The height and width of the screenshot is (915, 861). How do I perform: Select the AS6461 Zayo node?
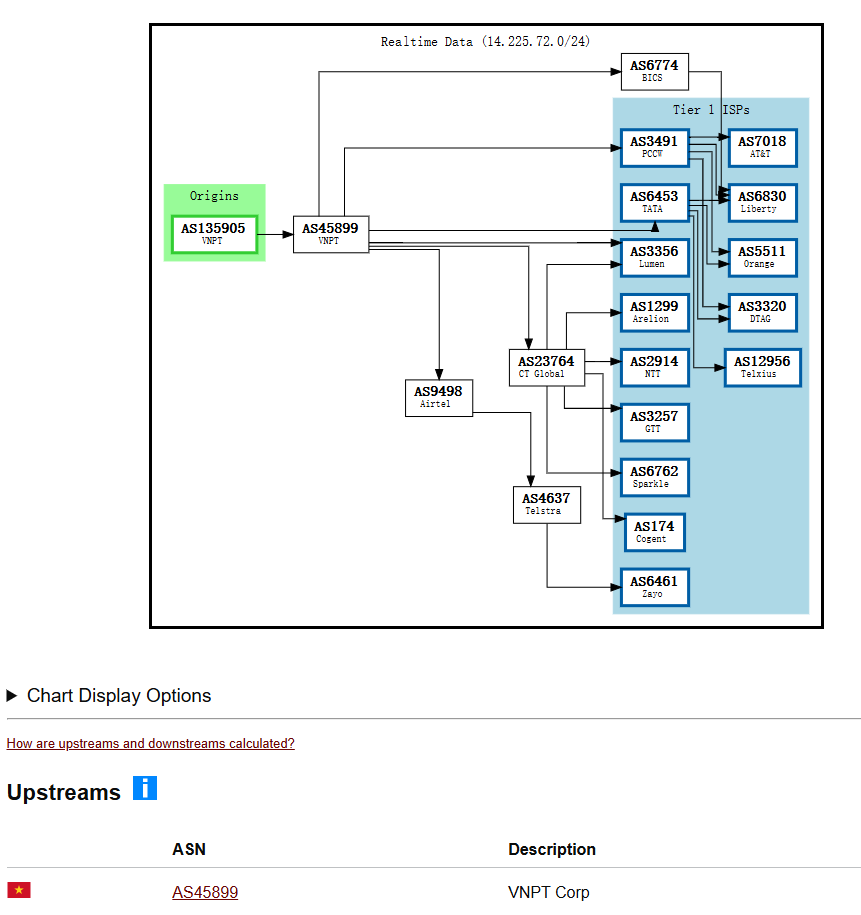(x=654, y=587)
